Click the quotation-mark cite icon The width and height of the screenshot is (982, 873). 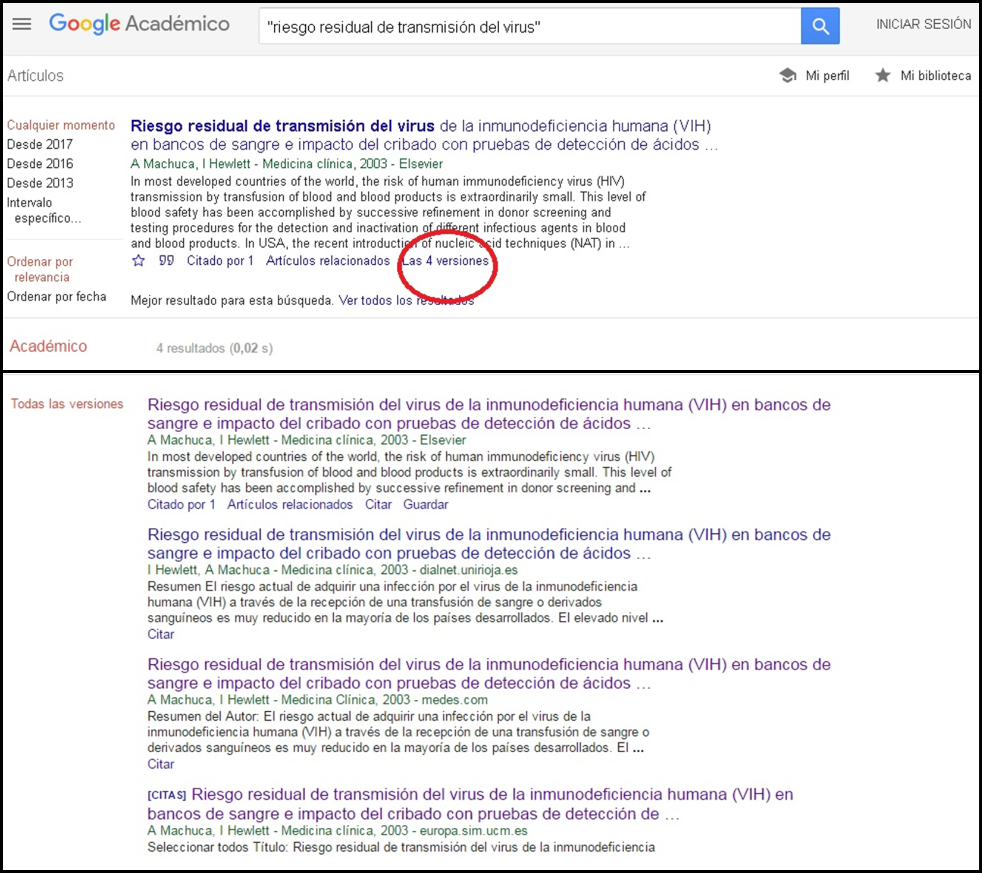[167, 261]
